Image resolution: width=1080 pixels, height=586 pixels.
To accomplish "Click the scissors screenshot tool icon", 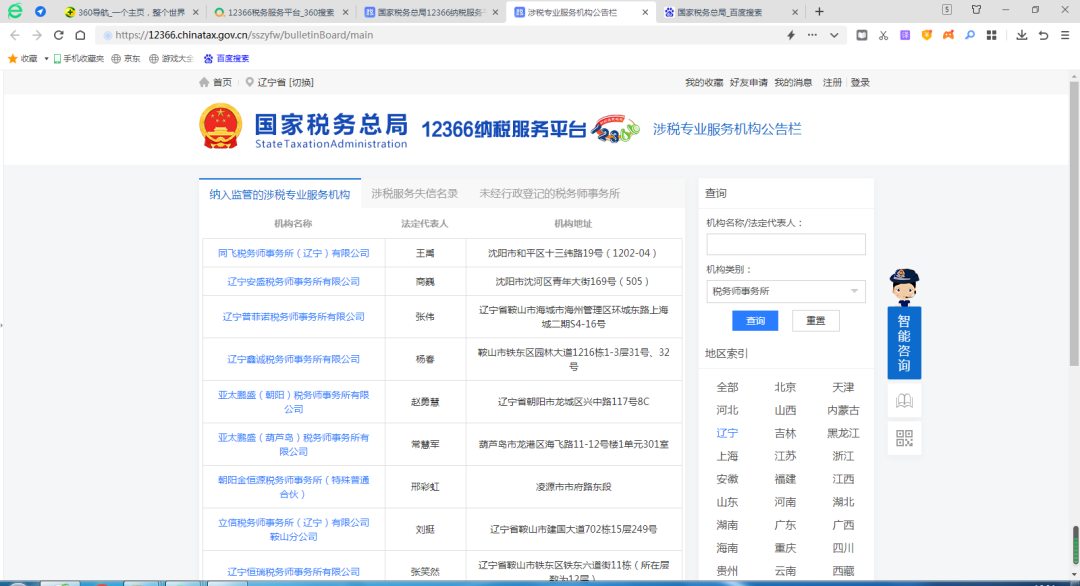I will tap(883, 35).
